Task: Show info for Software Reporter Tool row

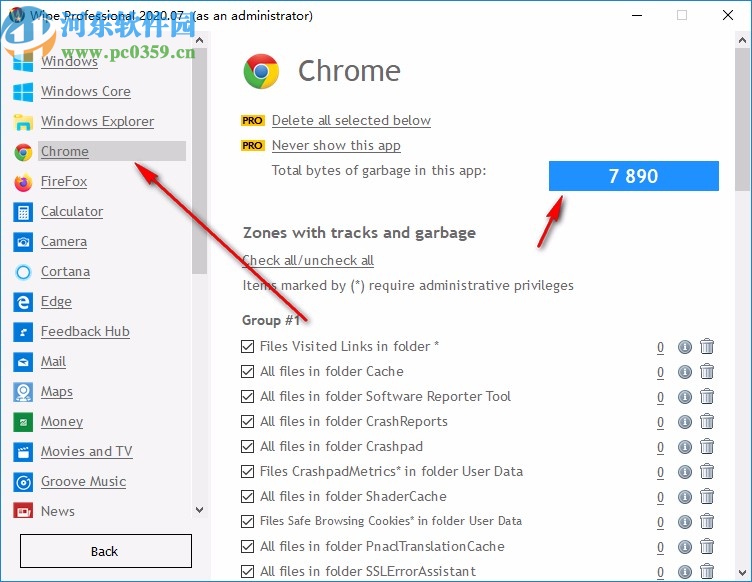Action: tap(685, 396)
